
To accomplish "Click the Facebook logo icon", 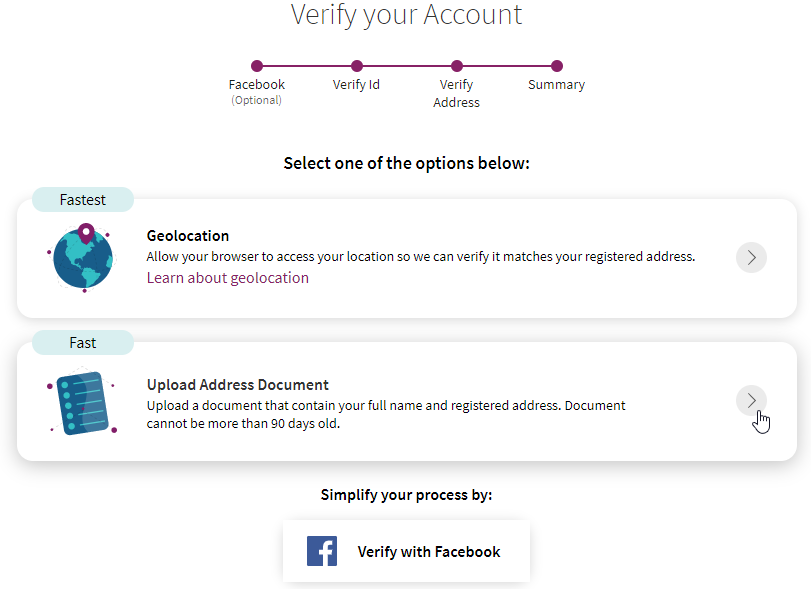I will point(322,551).
